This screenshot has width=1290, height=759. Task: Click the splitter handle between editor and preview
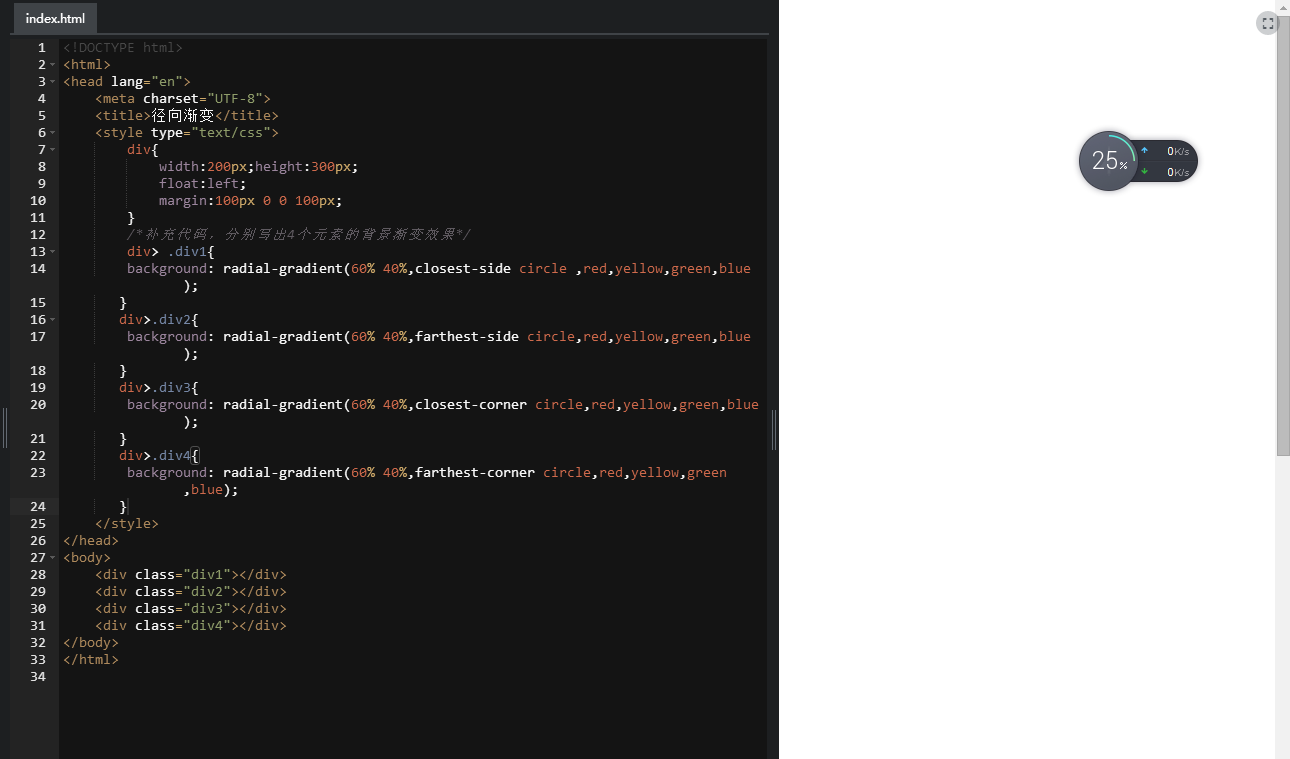coord(774,430)
